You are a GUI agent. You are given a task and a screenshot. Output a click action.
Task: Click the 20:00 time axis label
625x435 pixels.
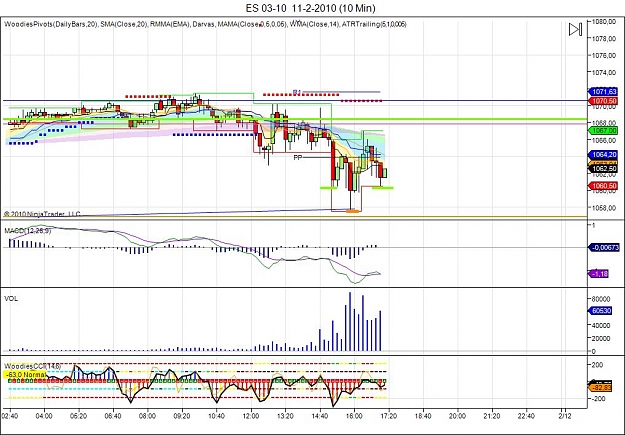(457, 416)
